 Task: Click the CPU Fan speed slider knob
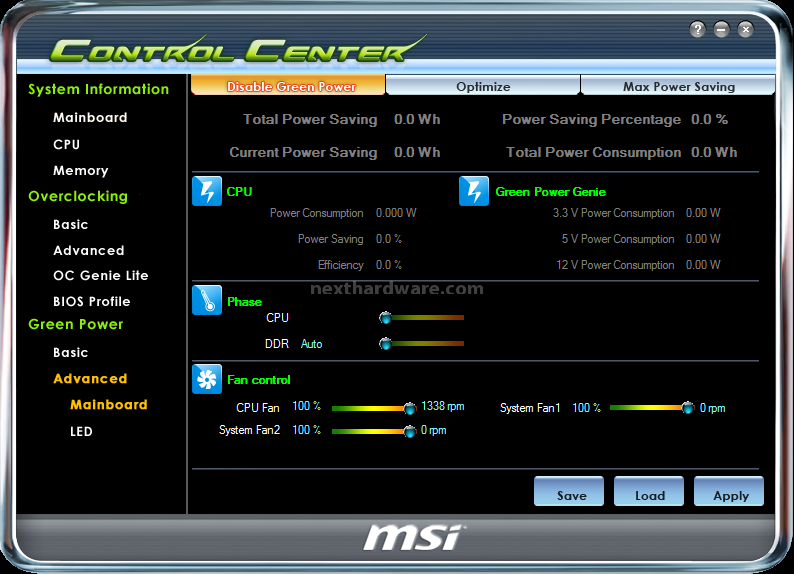point(410,408)
